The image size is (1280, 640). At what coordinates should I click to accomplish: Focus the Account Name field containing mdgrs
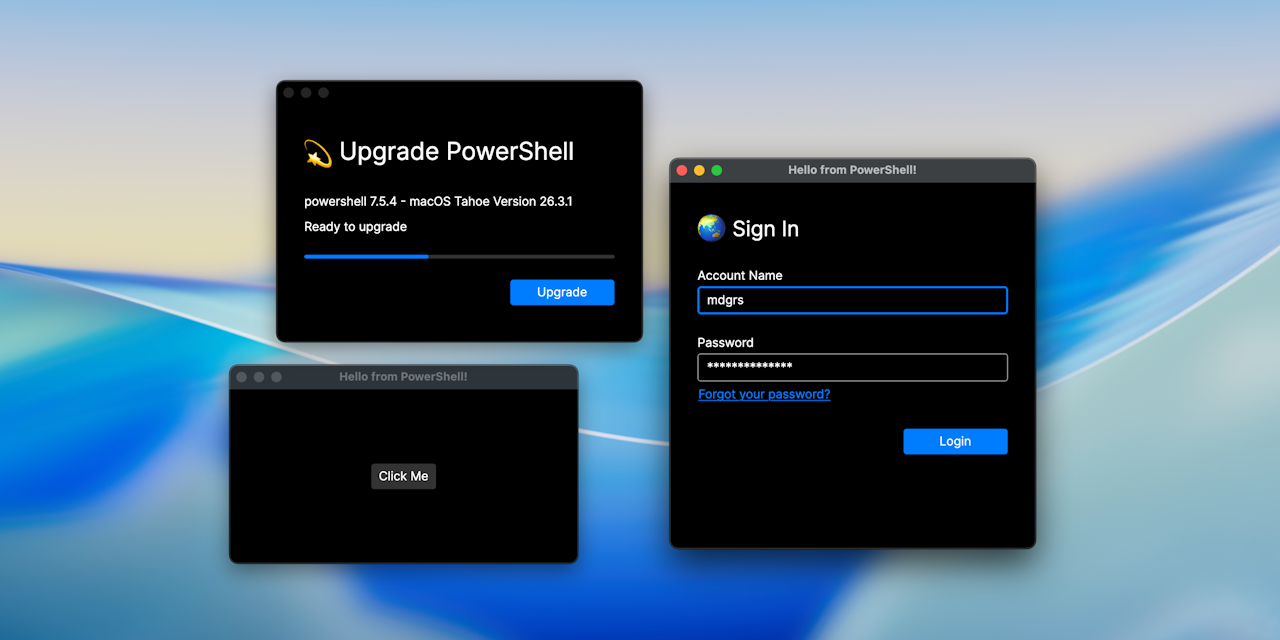coord(852,300)
